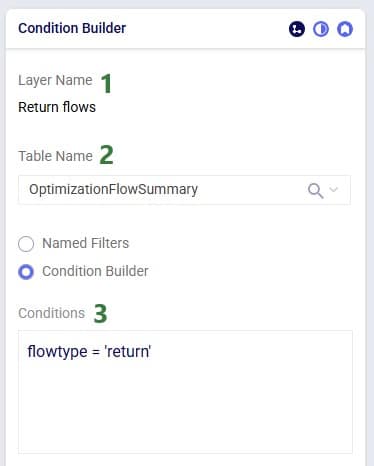The image size is (374, 466).
Task: Click the Named Filters option label
Action: click(86, 243)
